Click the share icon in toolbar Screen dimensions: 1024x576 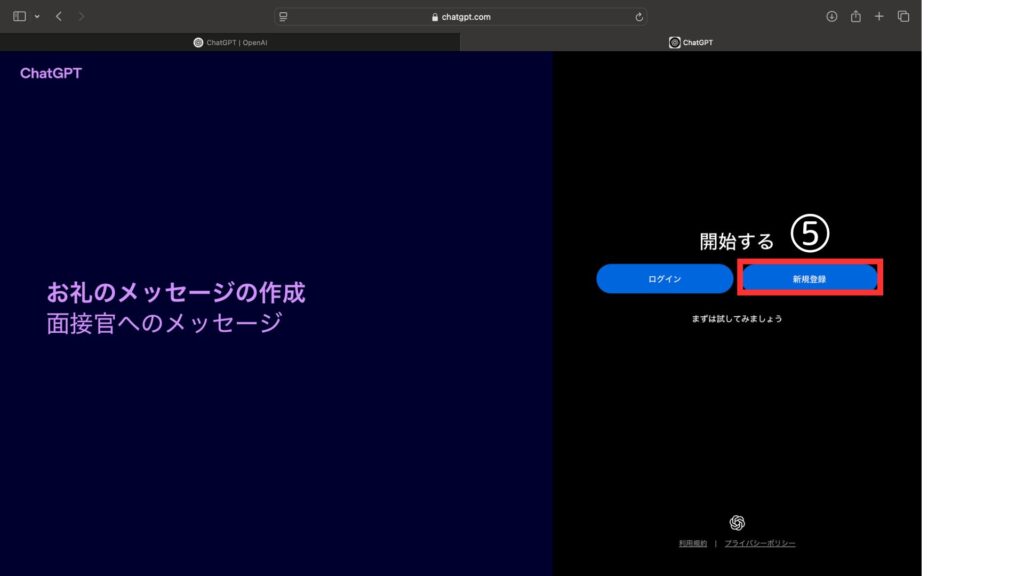tap(856, 16)
